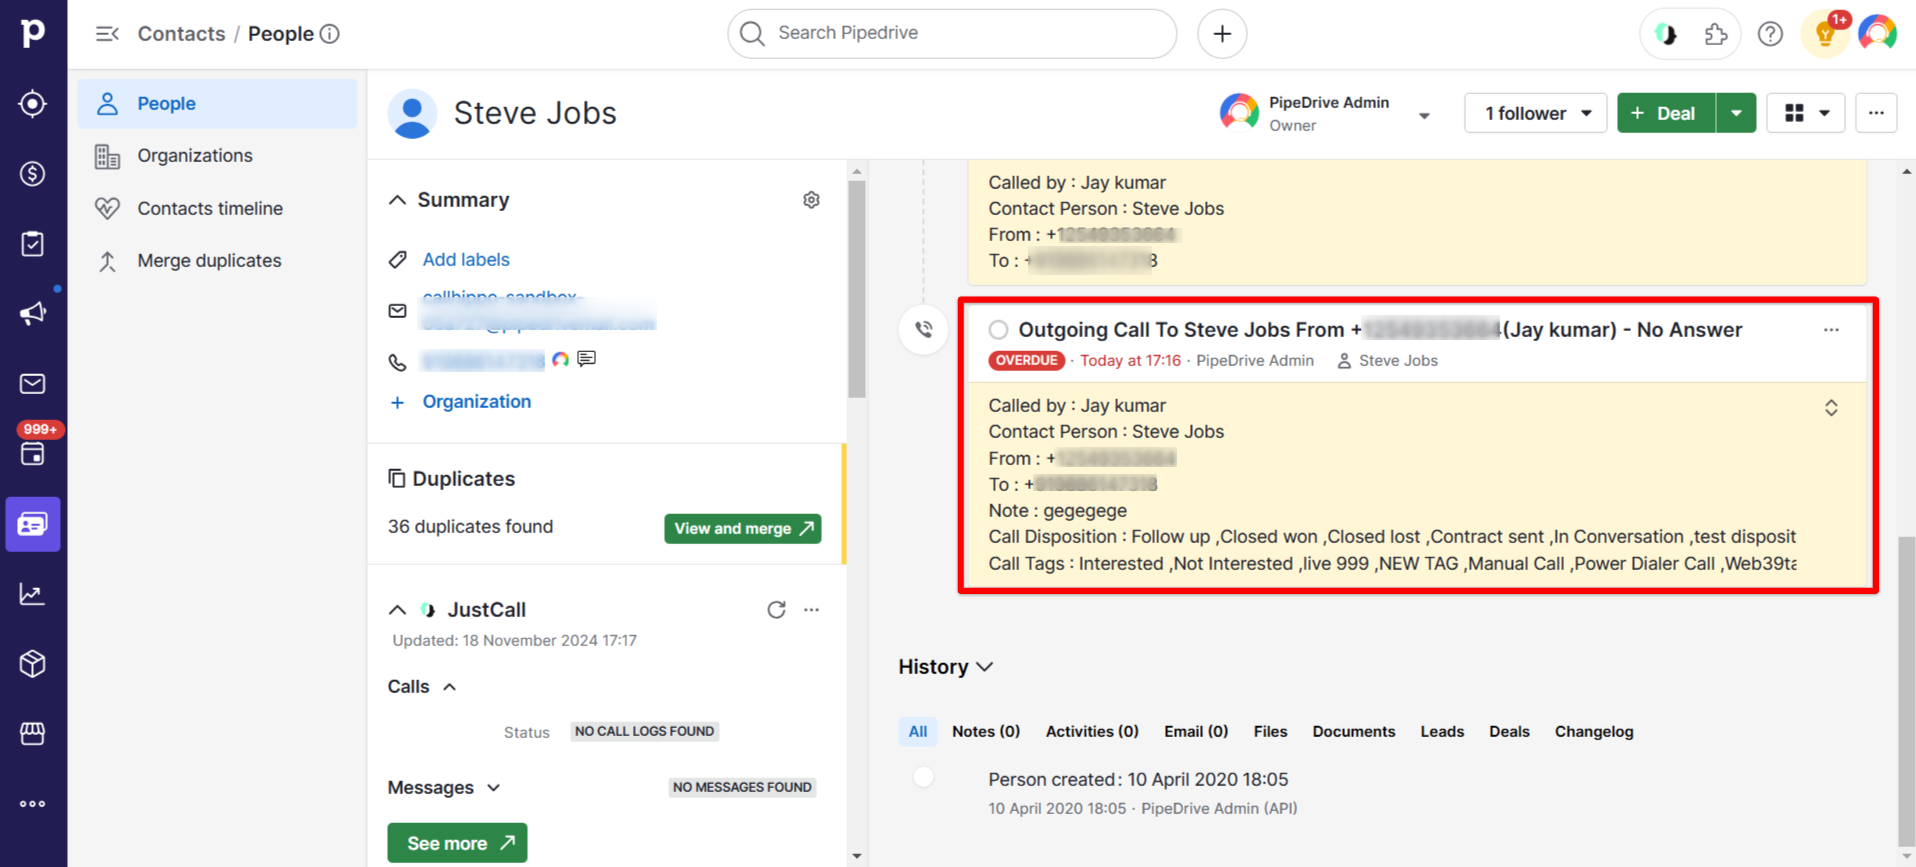Open Activities calendar icon with 999+ badge

pyautogui.click(x=33, y=452)
